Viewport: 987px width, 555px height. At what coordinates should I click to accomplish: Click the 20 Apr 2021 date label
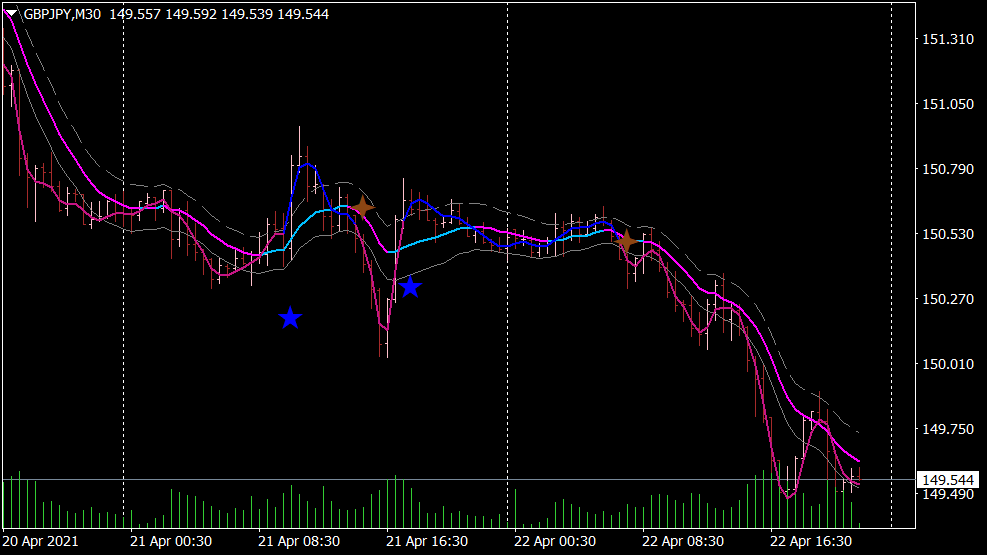pos(41,541)
